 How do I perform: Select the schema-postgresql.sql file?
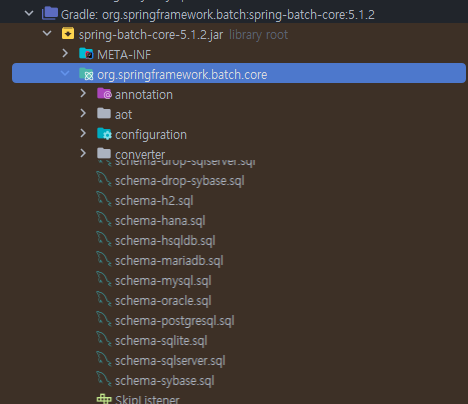[x=175, y=321]
